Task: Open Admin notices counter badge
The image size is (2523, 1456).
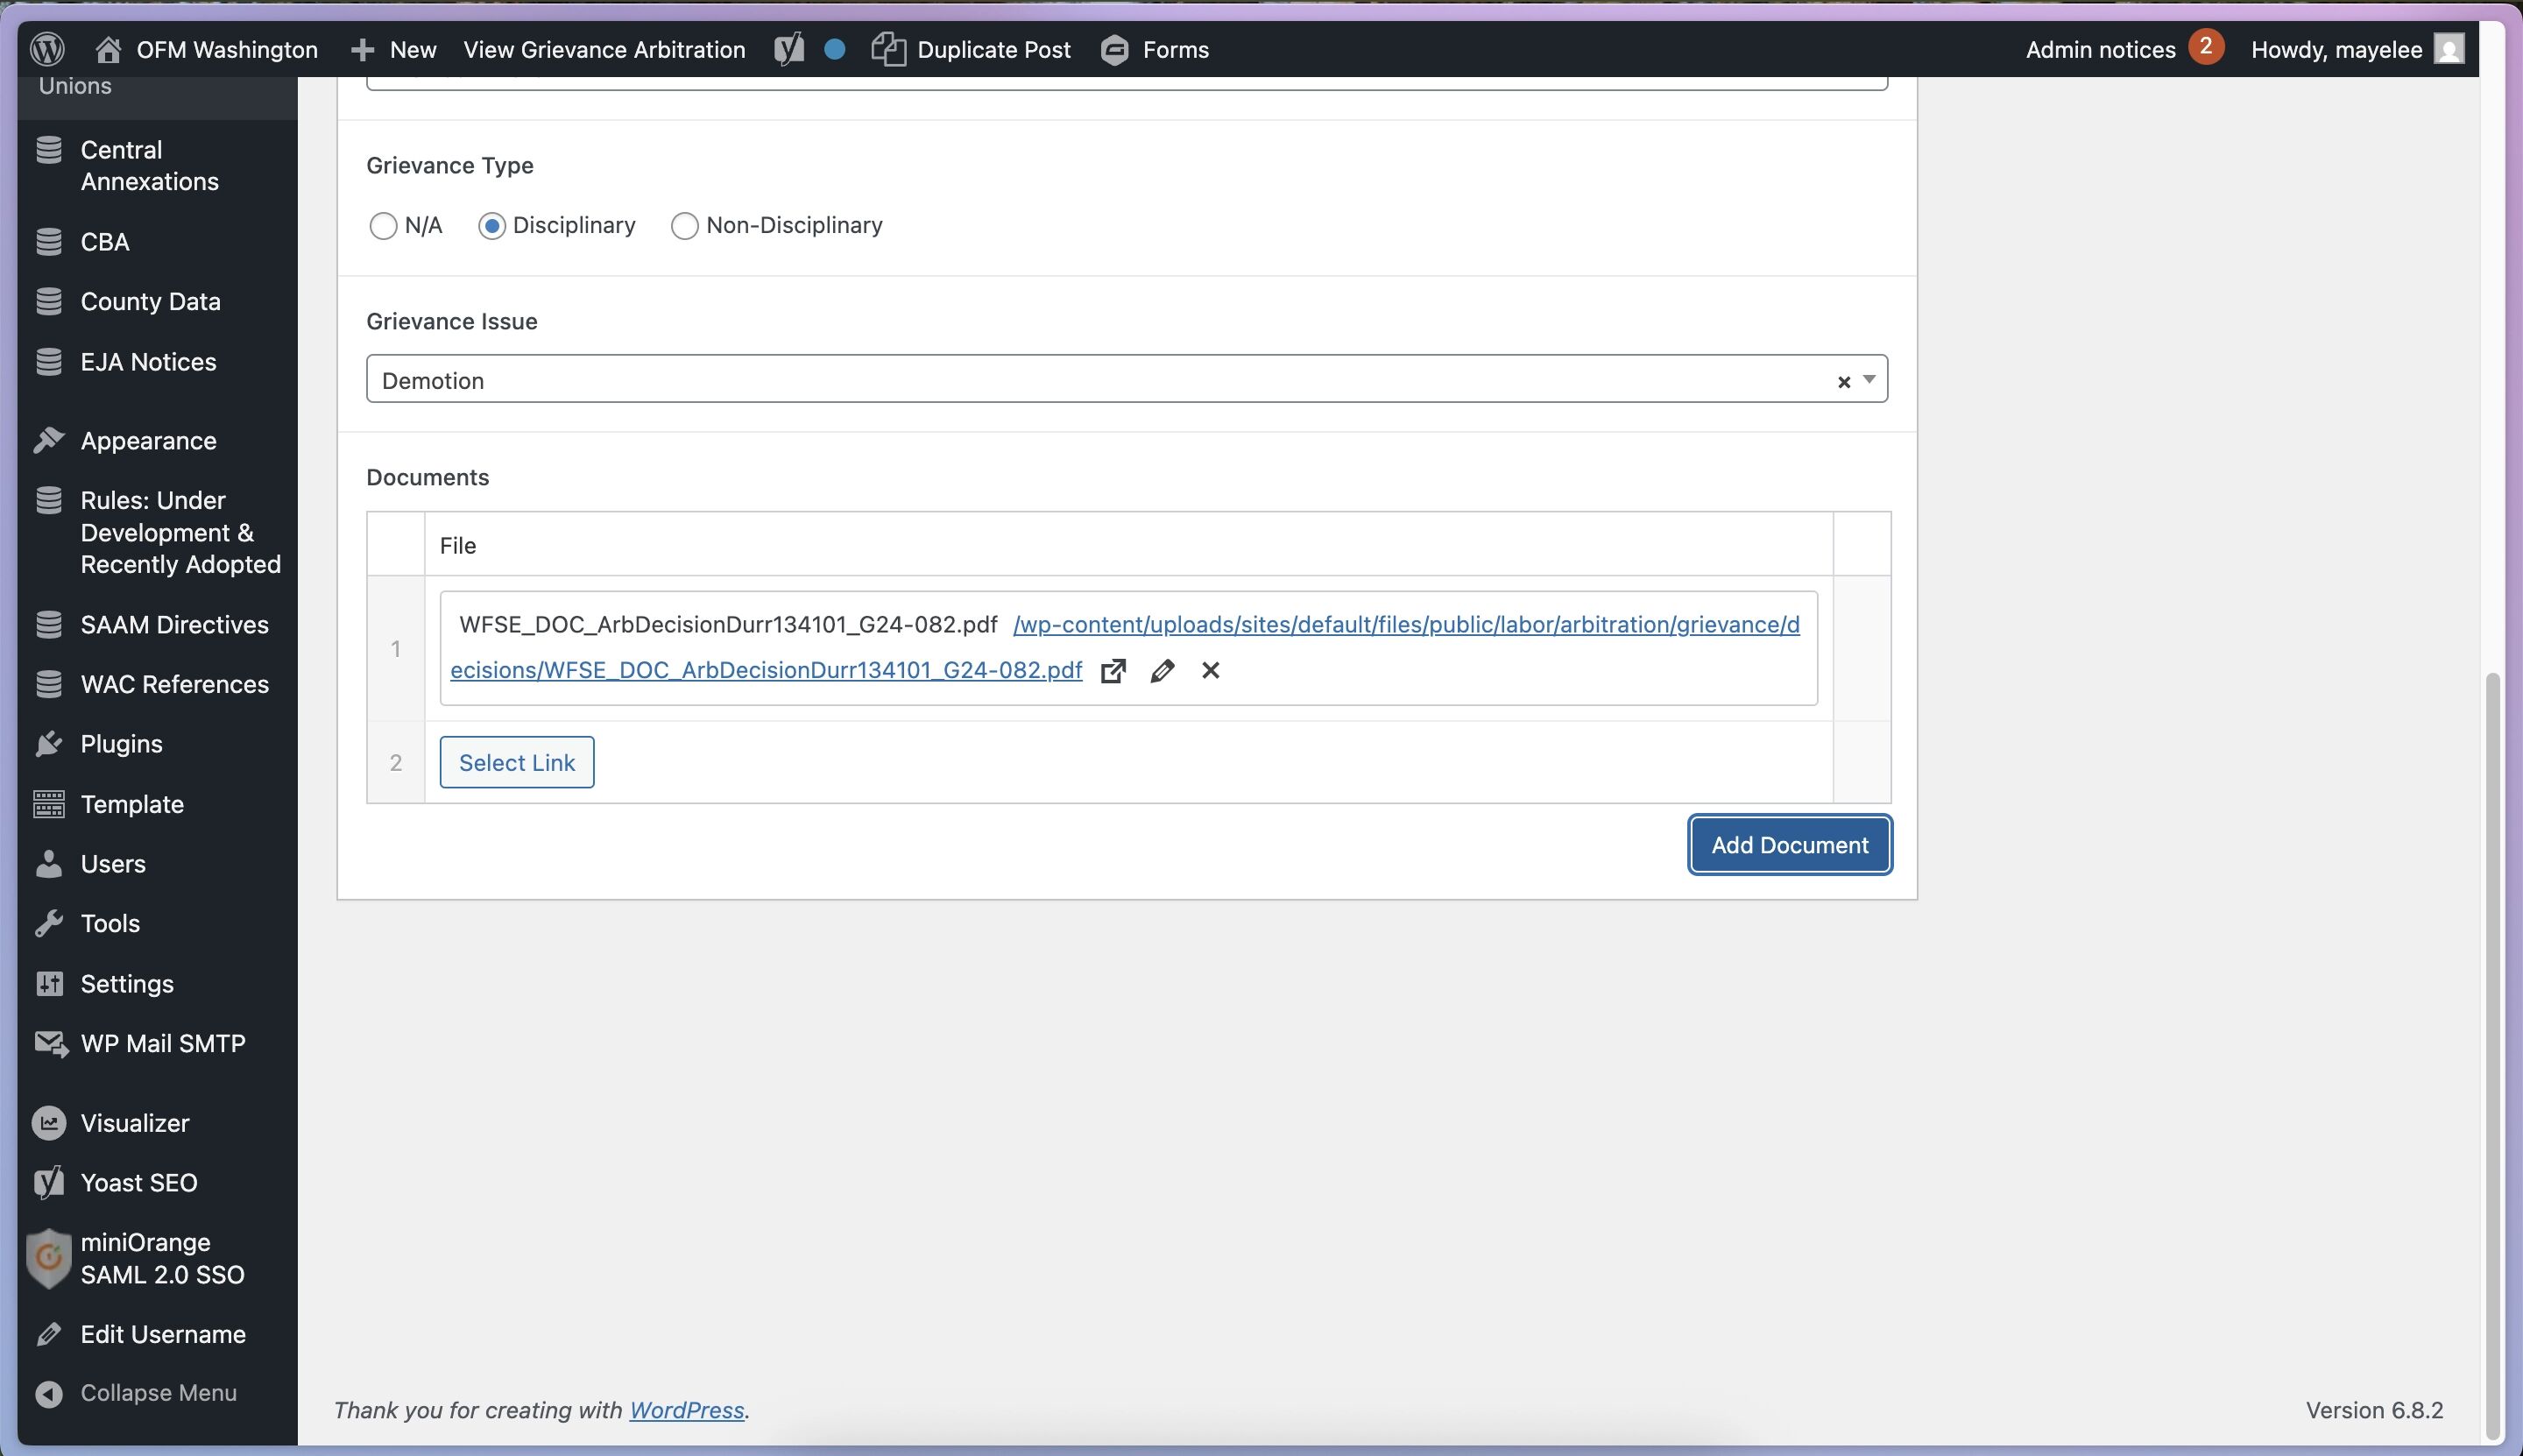Action: point(2205,47)
